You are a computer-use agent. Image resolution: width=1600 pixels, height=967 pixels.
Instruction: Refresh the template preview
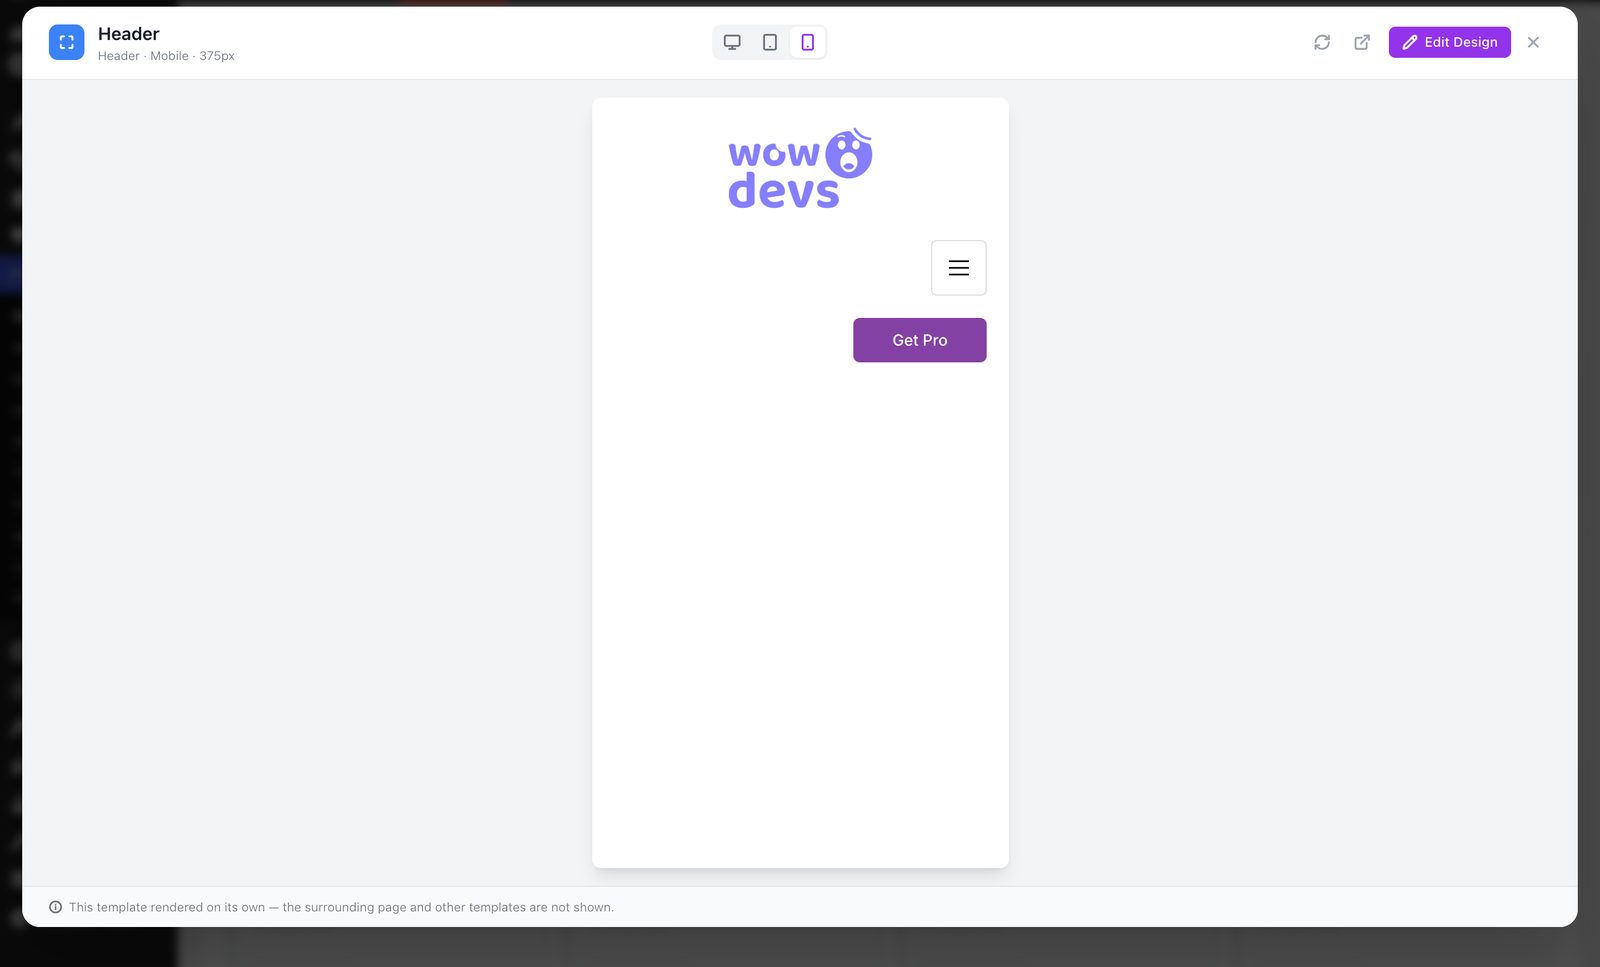pos(1322,42)
